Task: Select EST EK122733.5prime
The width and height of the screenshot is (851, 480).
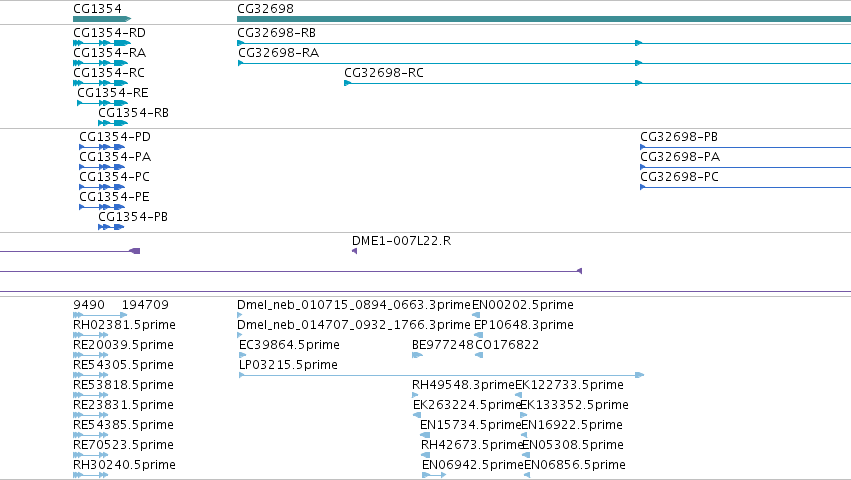Action: click(x=569, y=386)
